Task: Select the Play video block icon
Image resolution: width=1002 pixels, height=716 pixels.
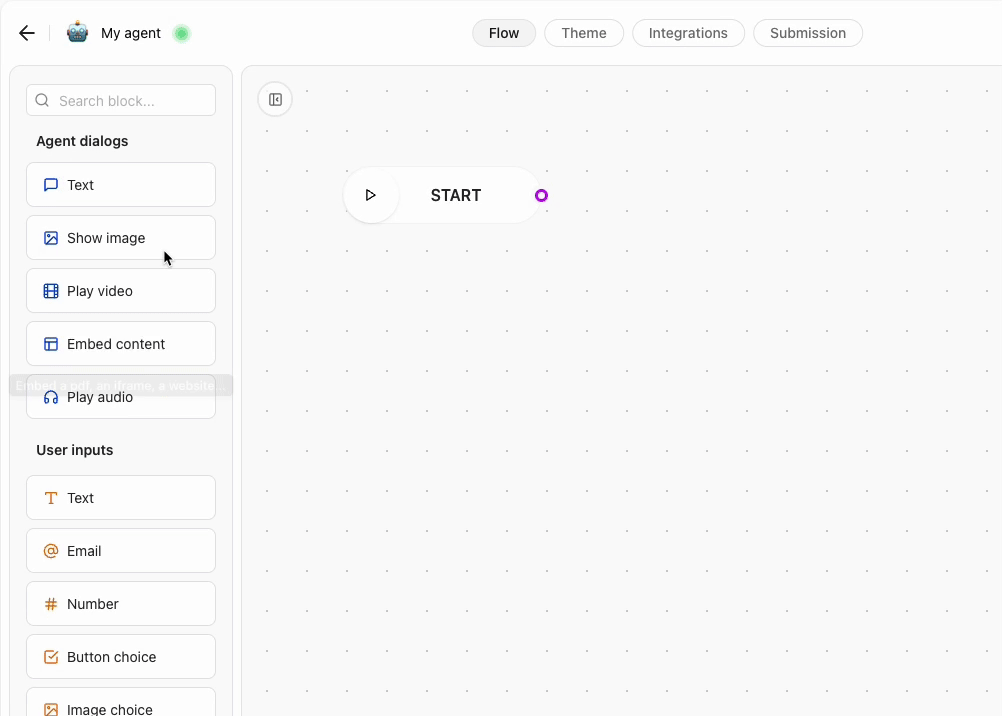Action: point(50,291)
